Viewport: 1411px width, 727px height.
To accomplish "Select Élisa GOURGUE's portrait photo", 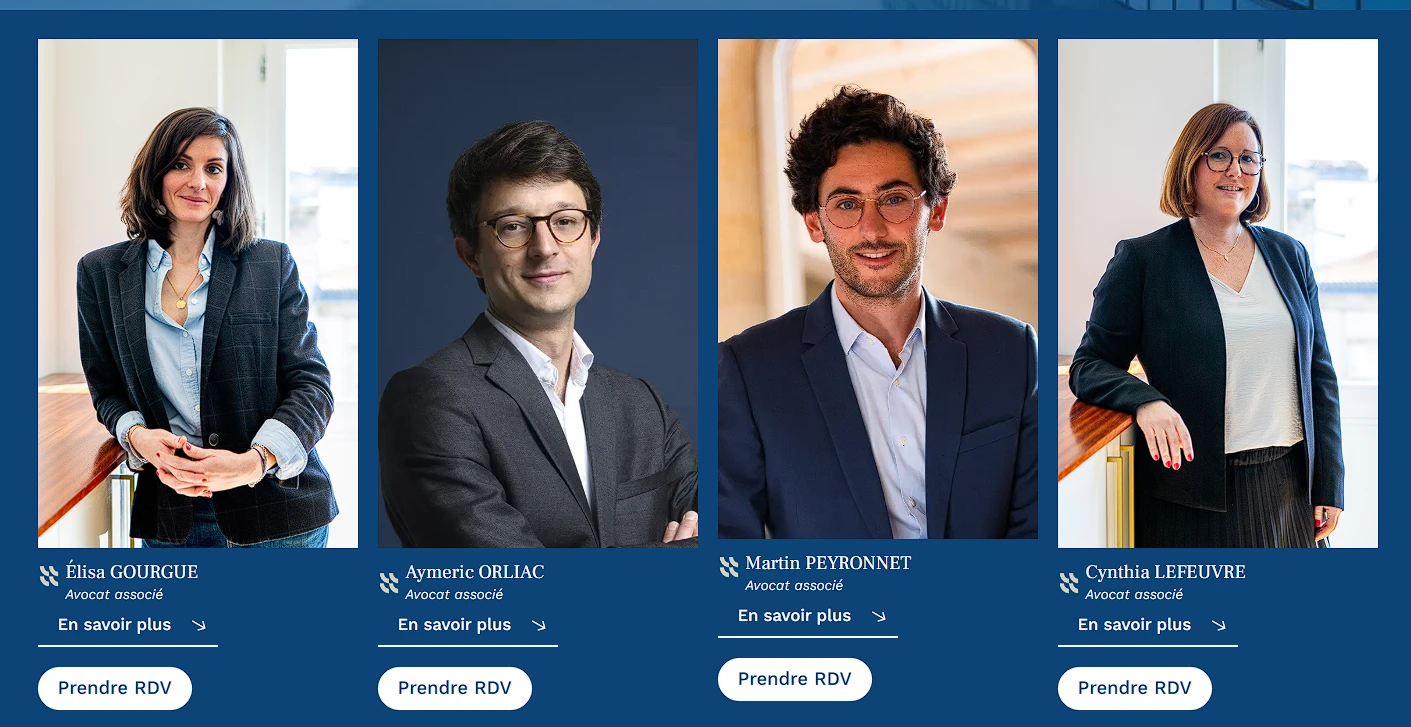I will (x=198, y=293).
